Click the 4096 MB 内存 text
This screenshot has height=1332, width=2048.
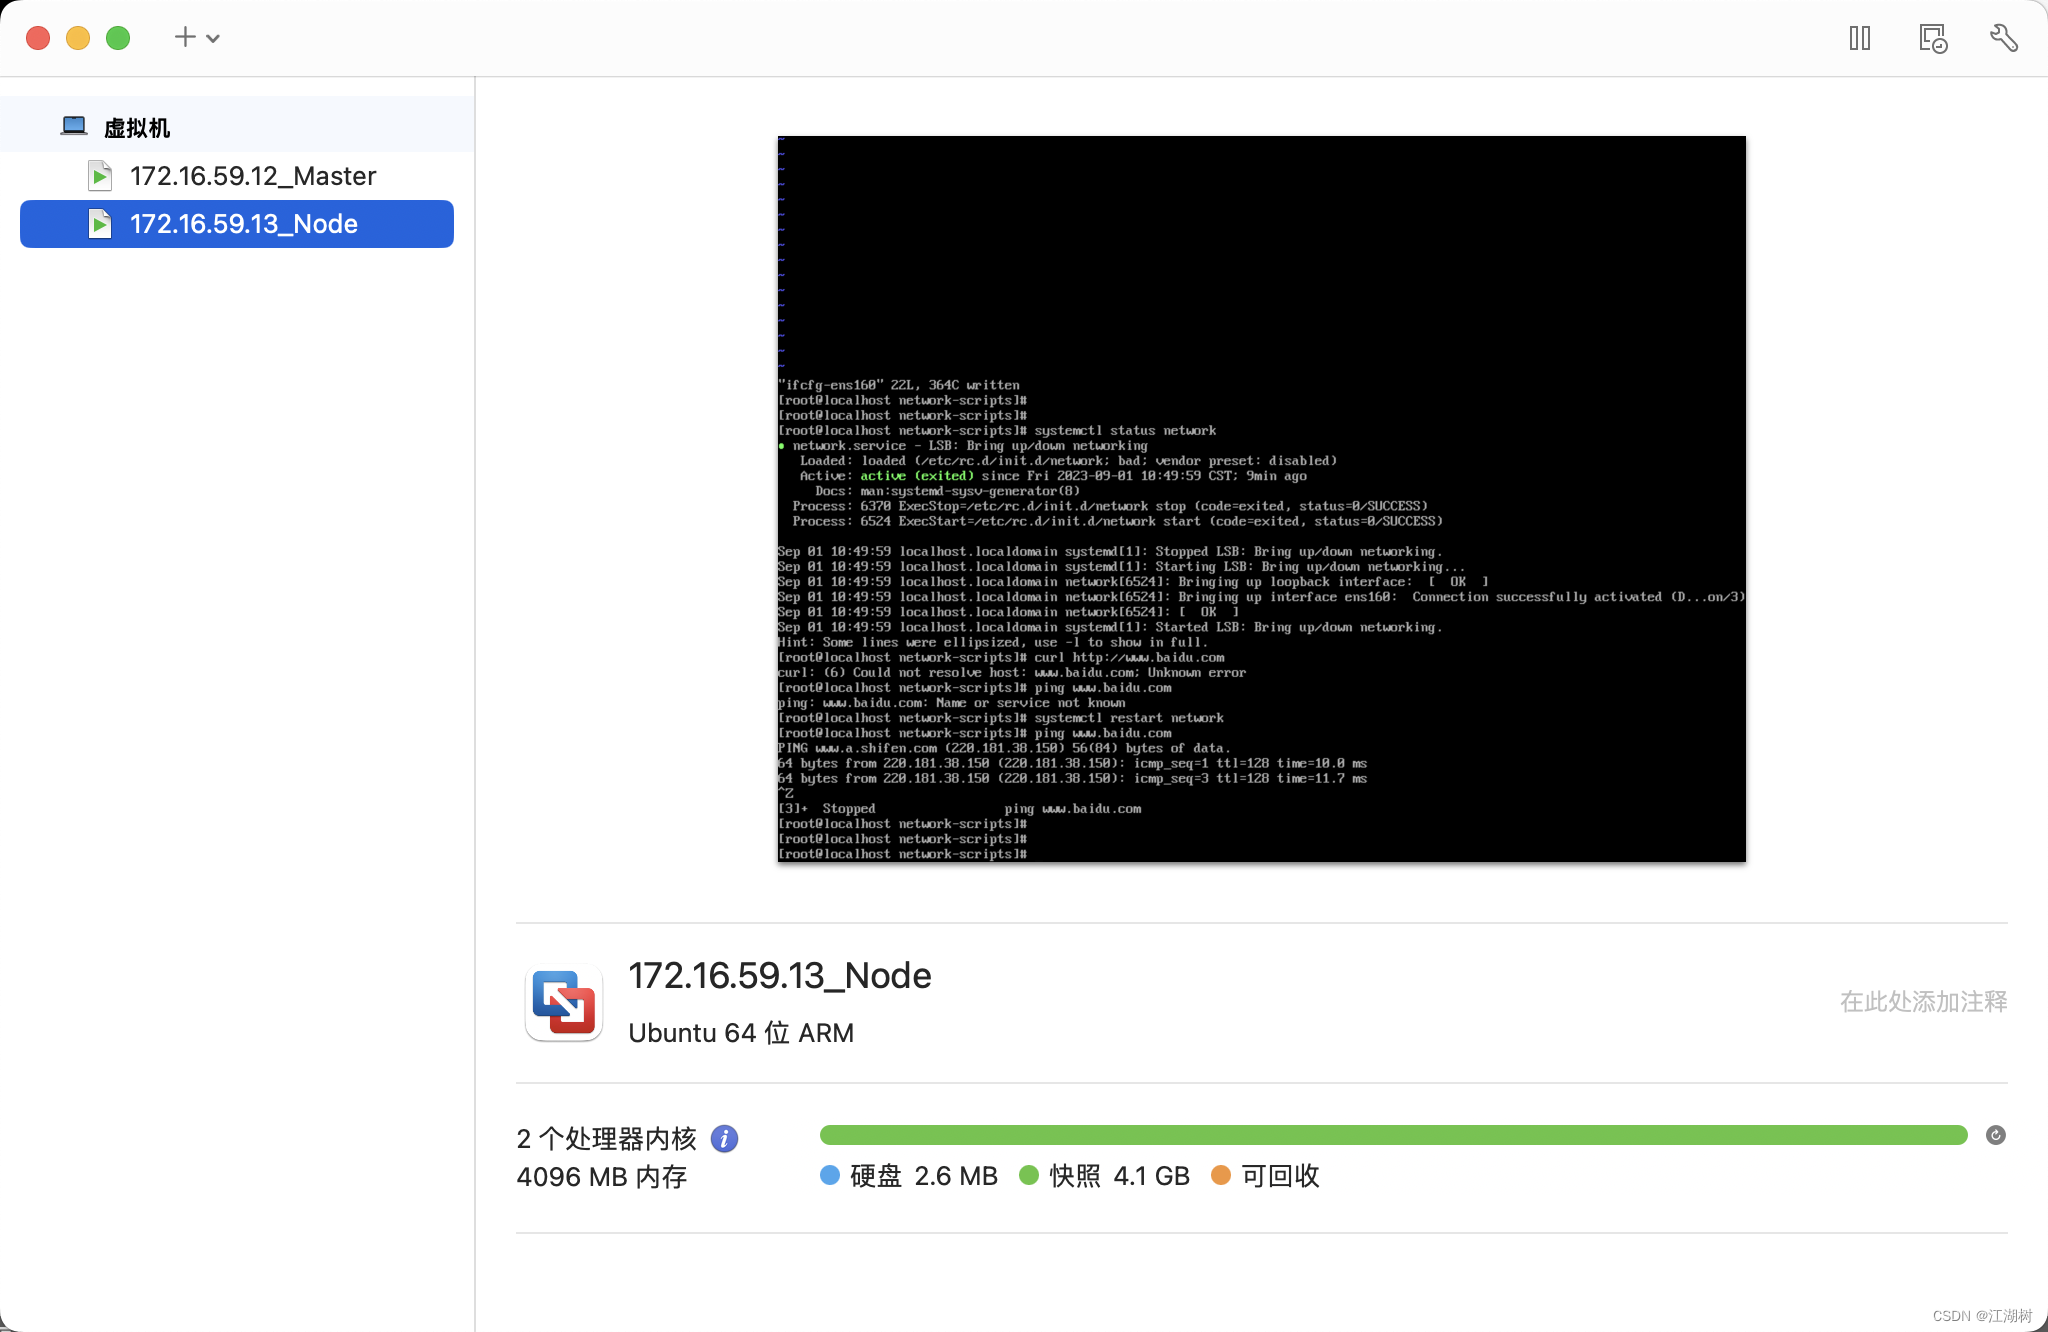point(602,1177)
